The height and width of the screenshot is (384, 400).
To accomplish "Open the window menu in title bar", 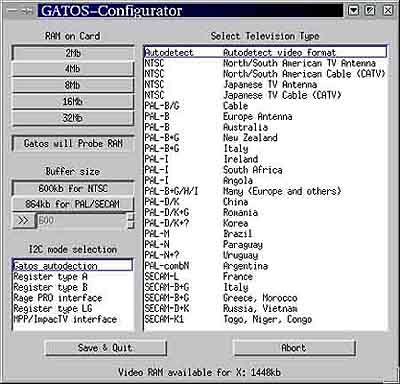I will pos(13,11).
